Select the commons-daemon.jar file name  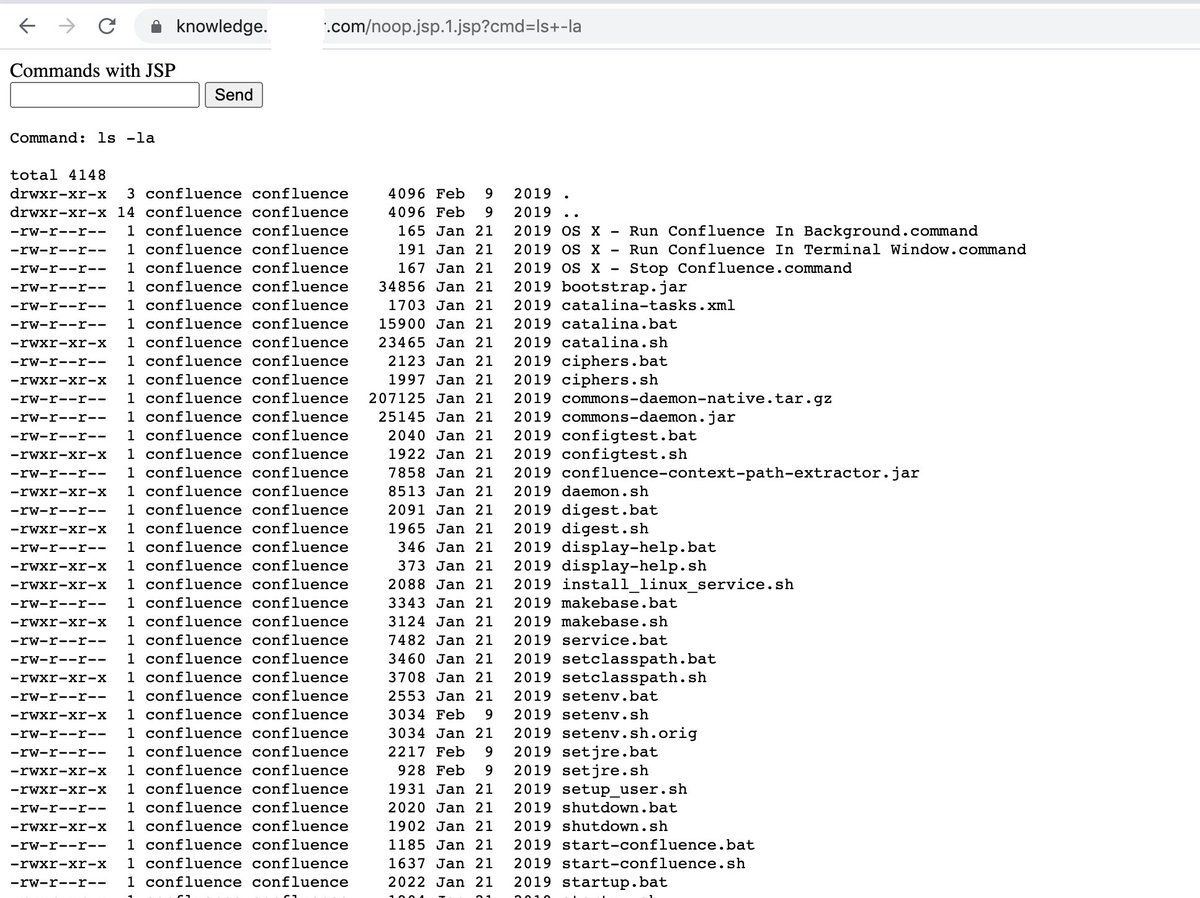coord(649,417)
